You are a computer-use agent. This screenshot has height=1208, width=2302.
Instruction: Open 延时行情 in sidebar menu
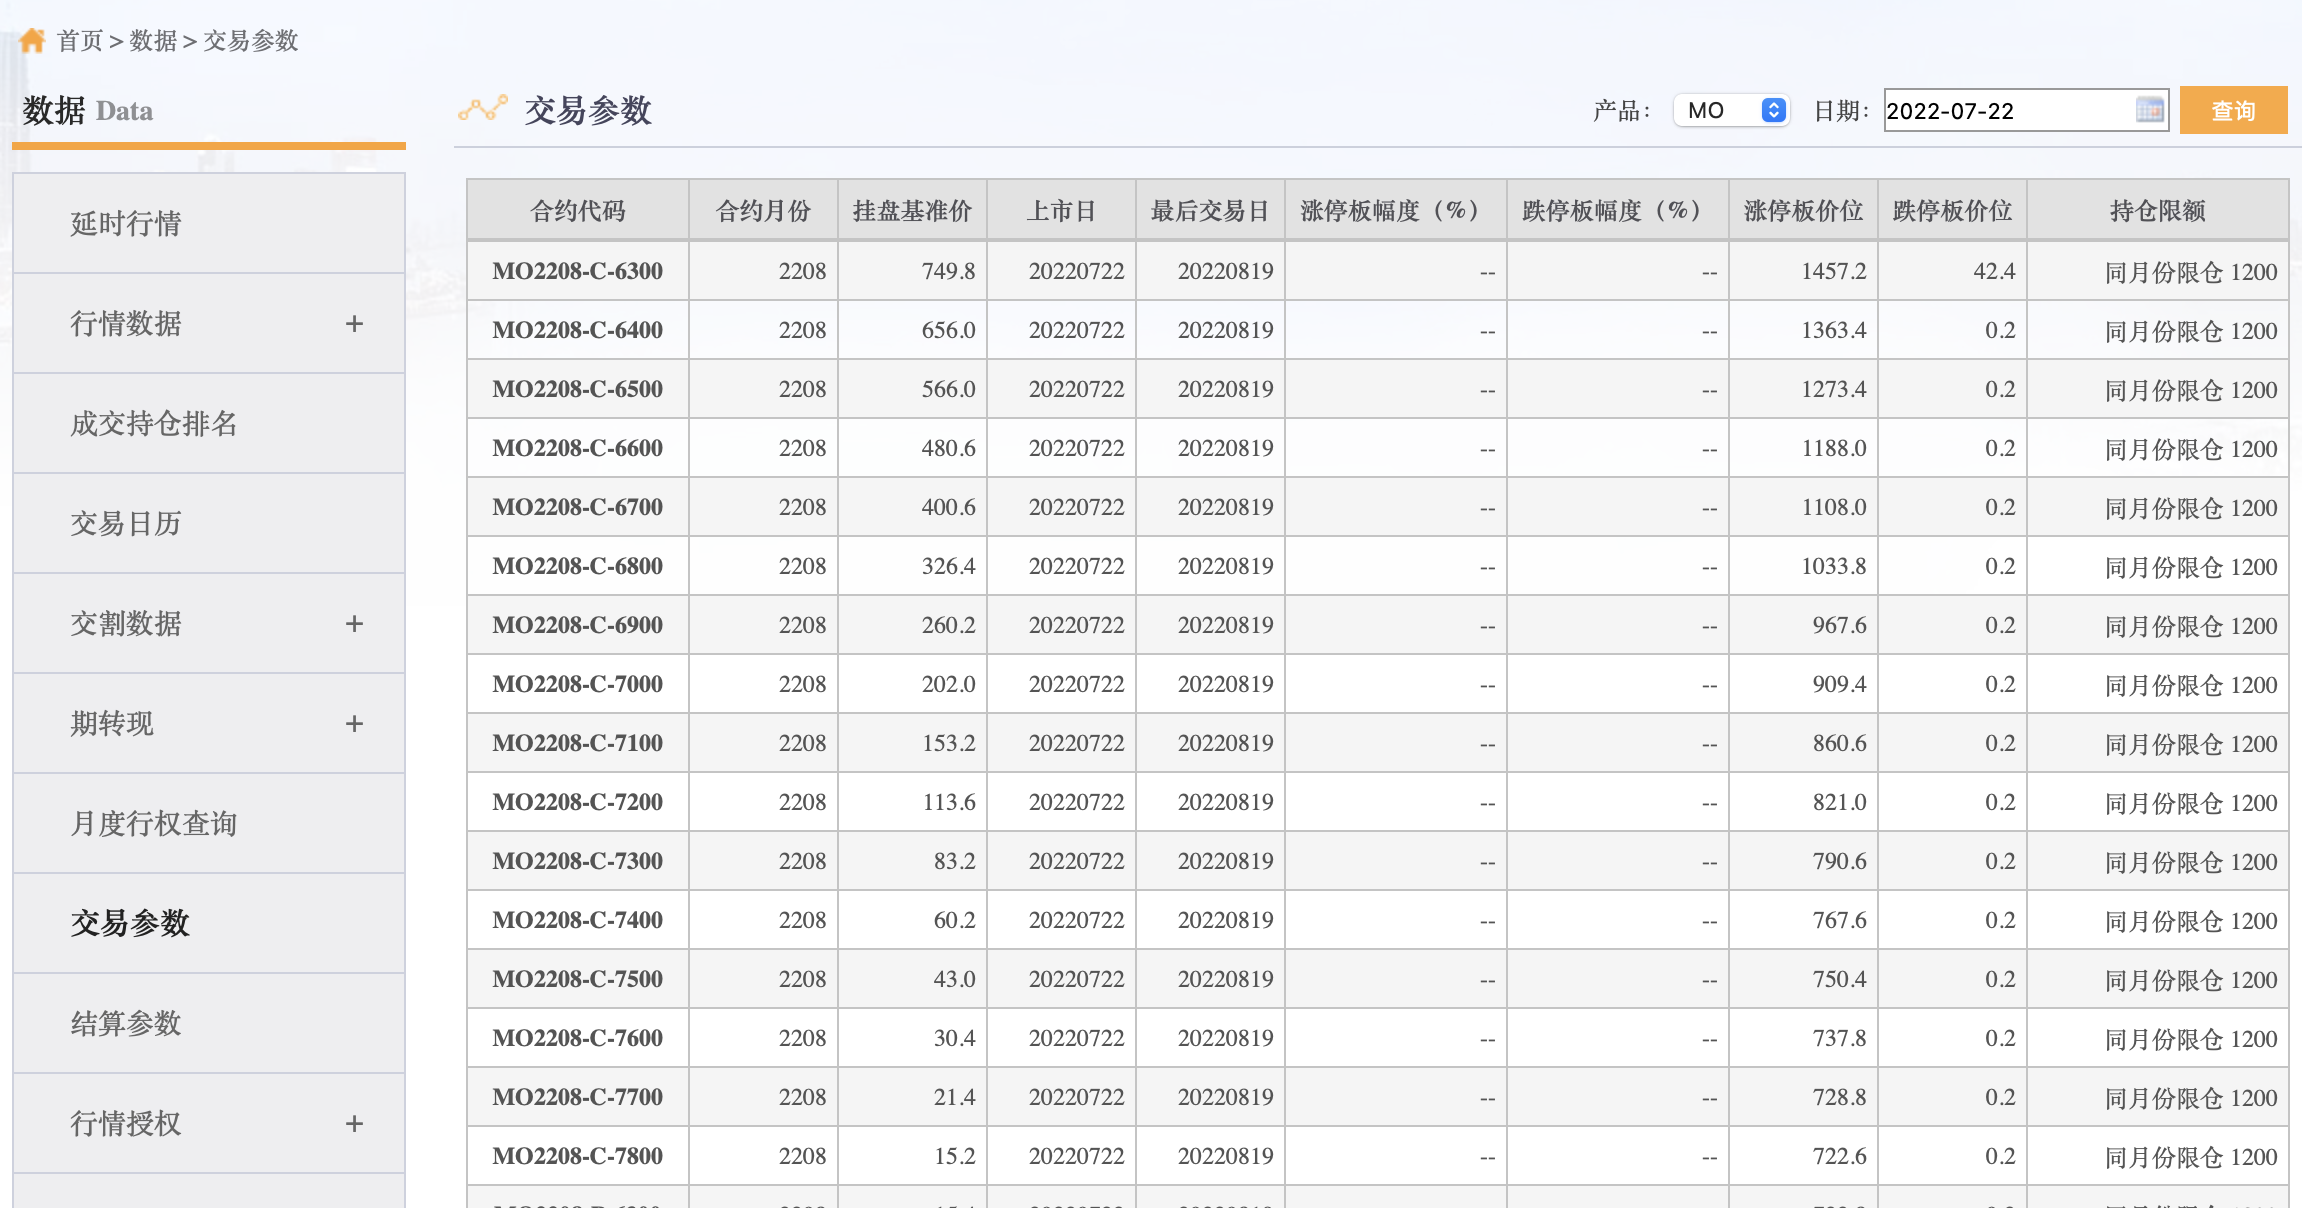(x=126, y=223)
